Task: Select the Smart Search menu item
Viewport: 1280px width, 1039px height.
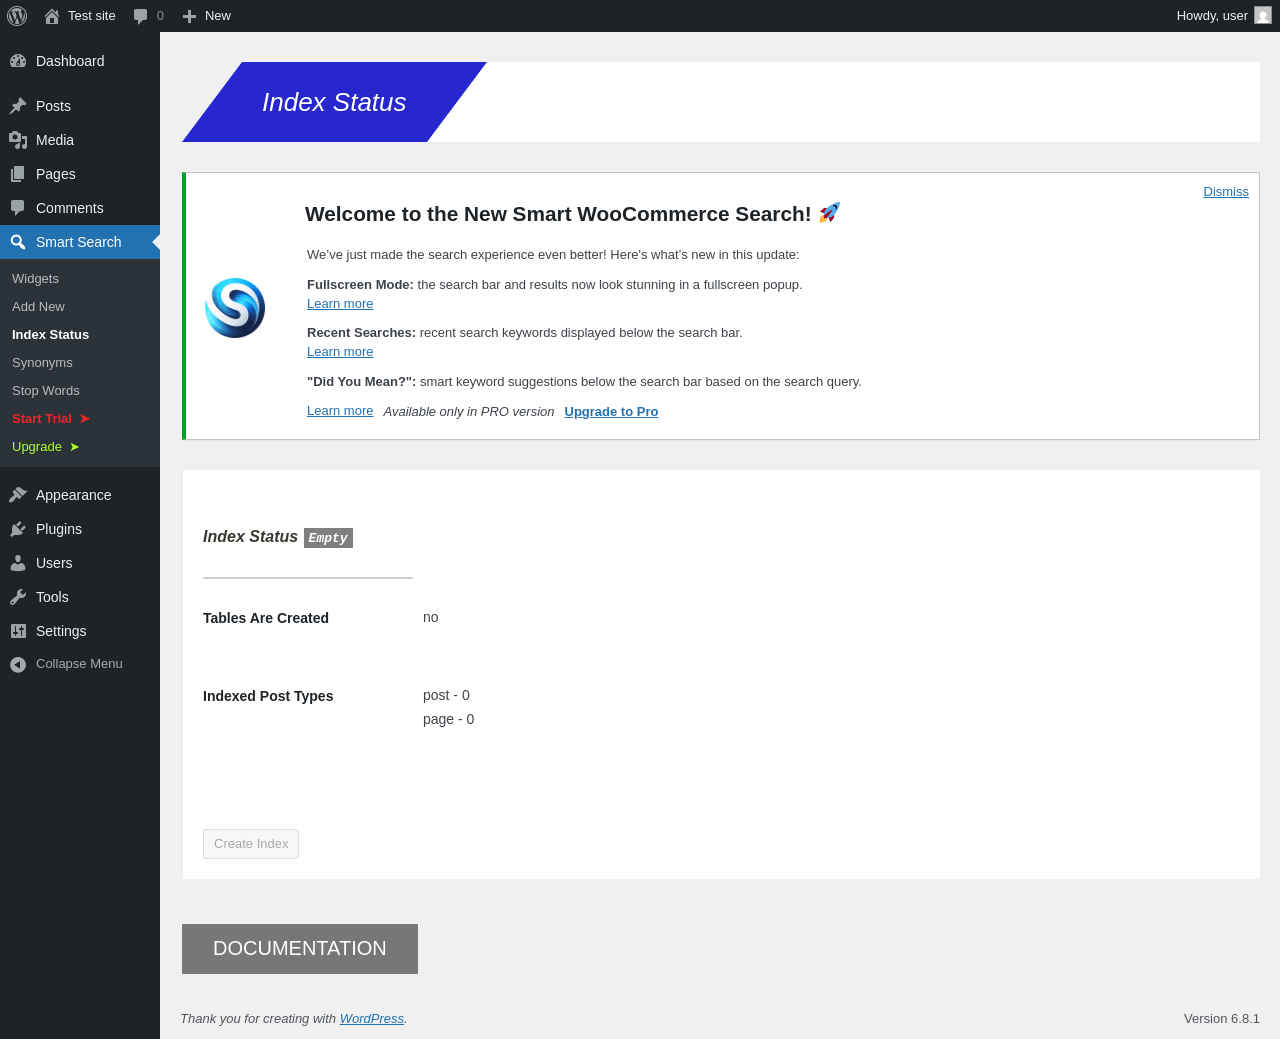Action: [x=80, y=242]
